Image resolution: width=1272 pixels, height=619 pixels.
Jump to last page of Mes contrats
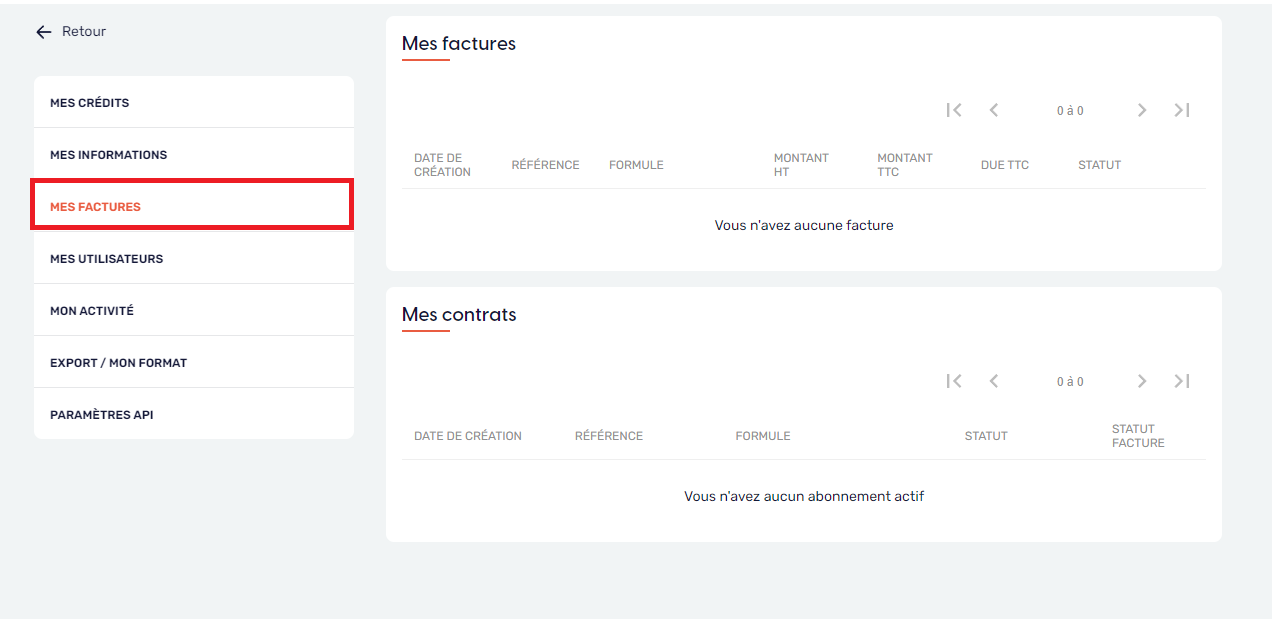coord(1182,381)
